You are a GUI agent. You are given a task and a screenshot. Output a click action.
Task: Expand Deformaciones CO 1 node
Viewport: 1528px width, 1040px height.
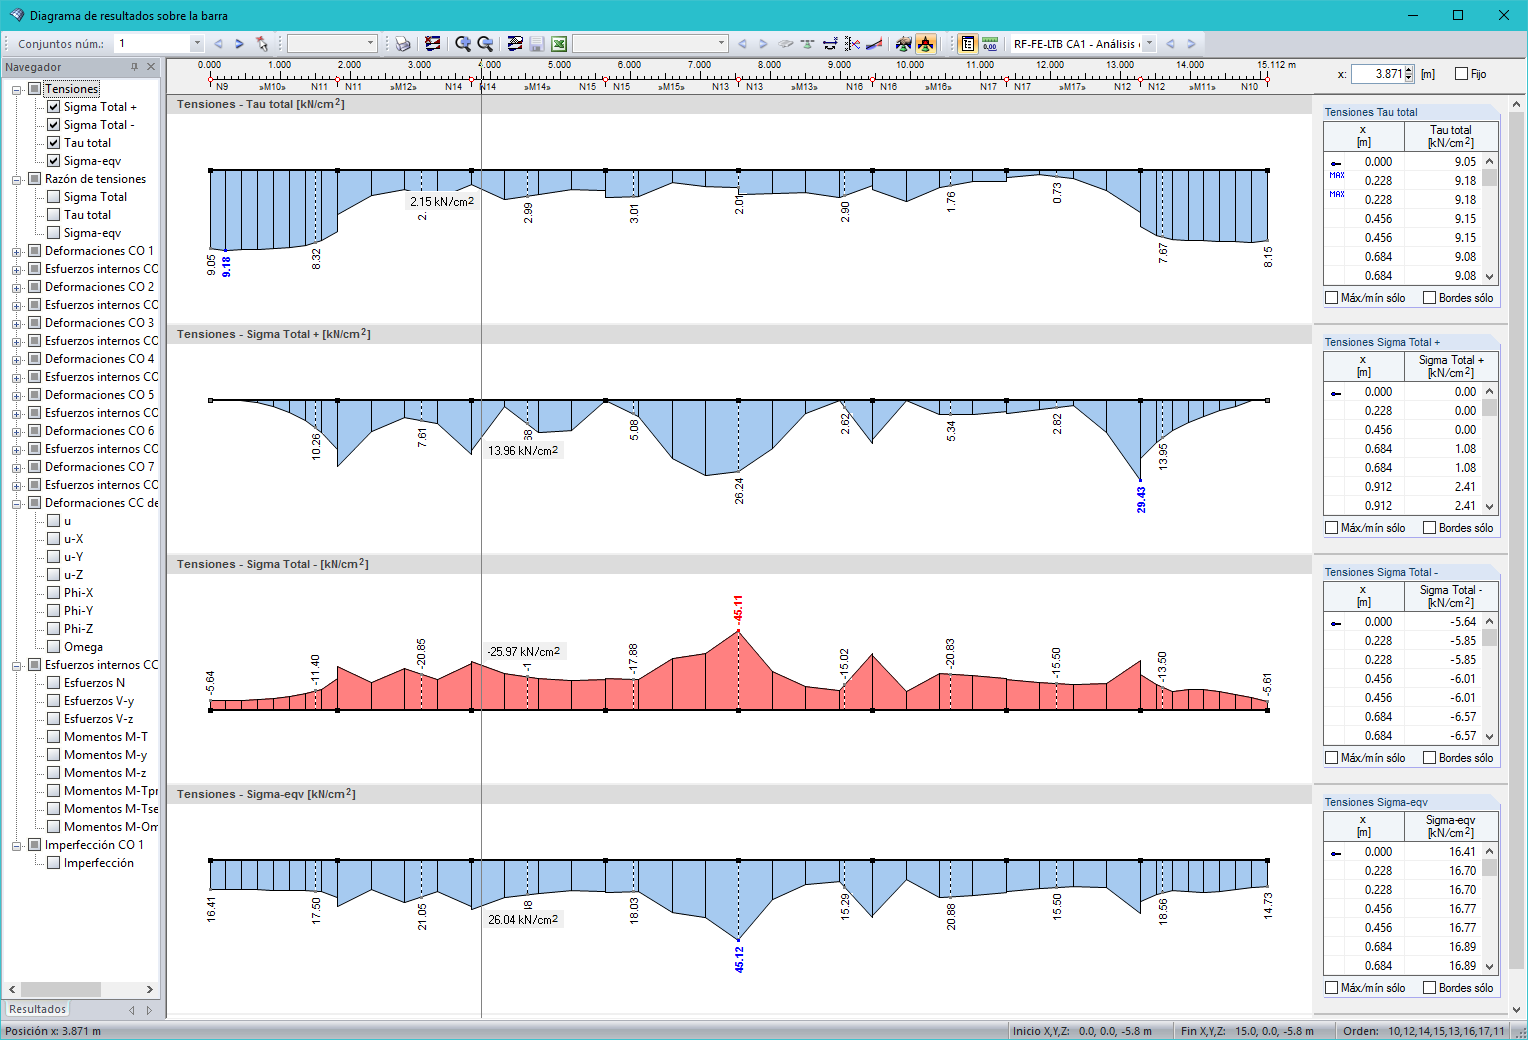[x=17, y=251]
